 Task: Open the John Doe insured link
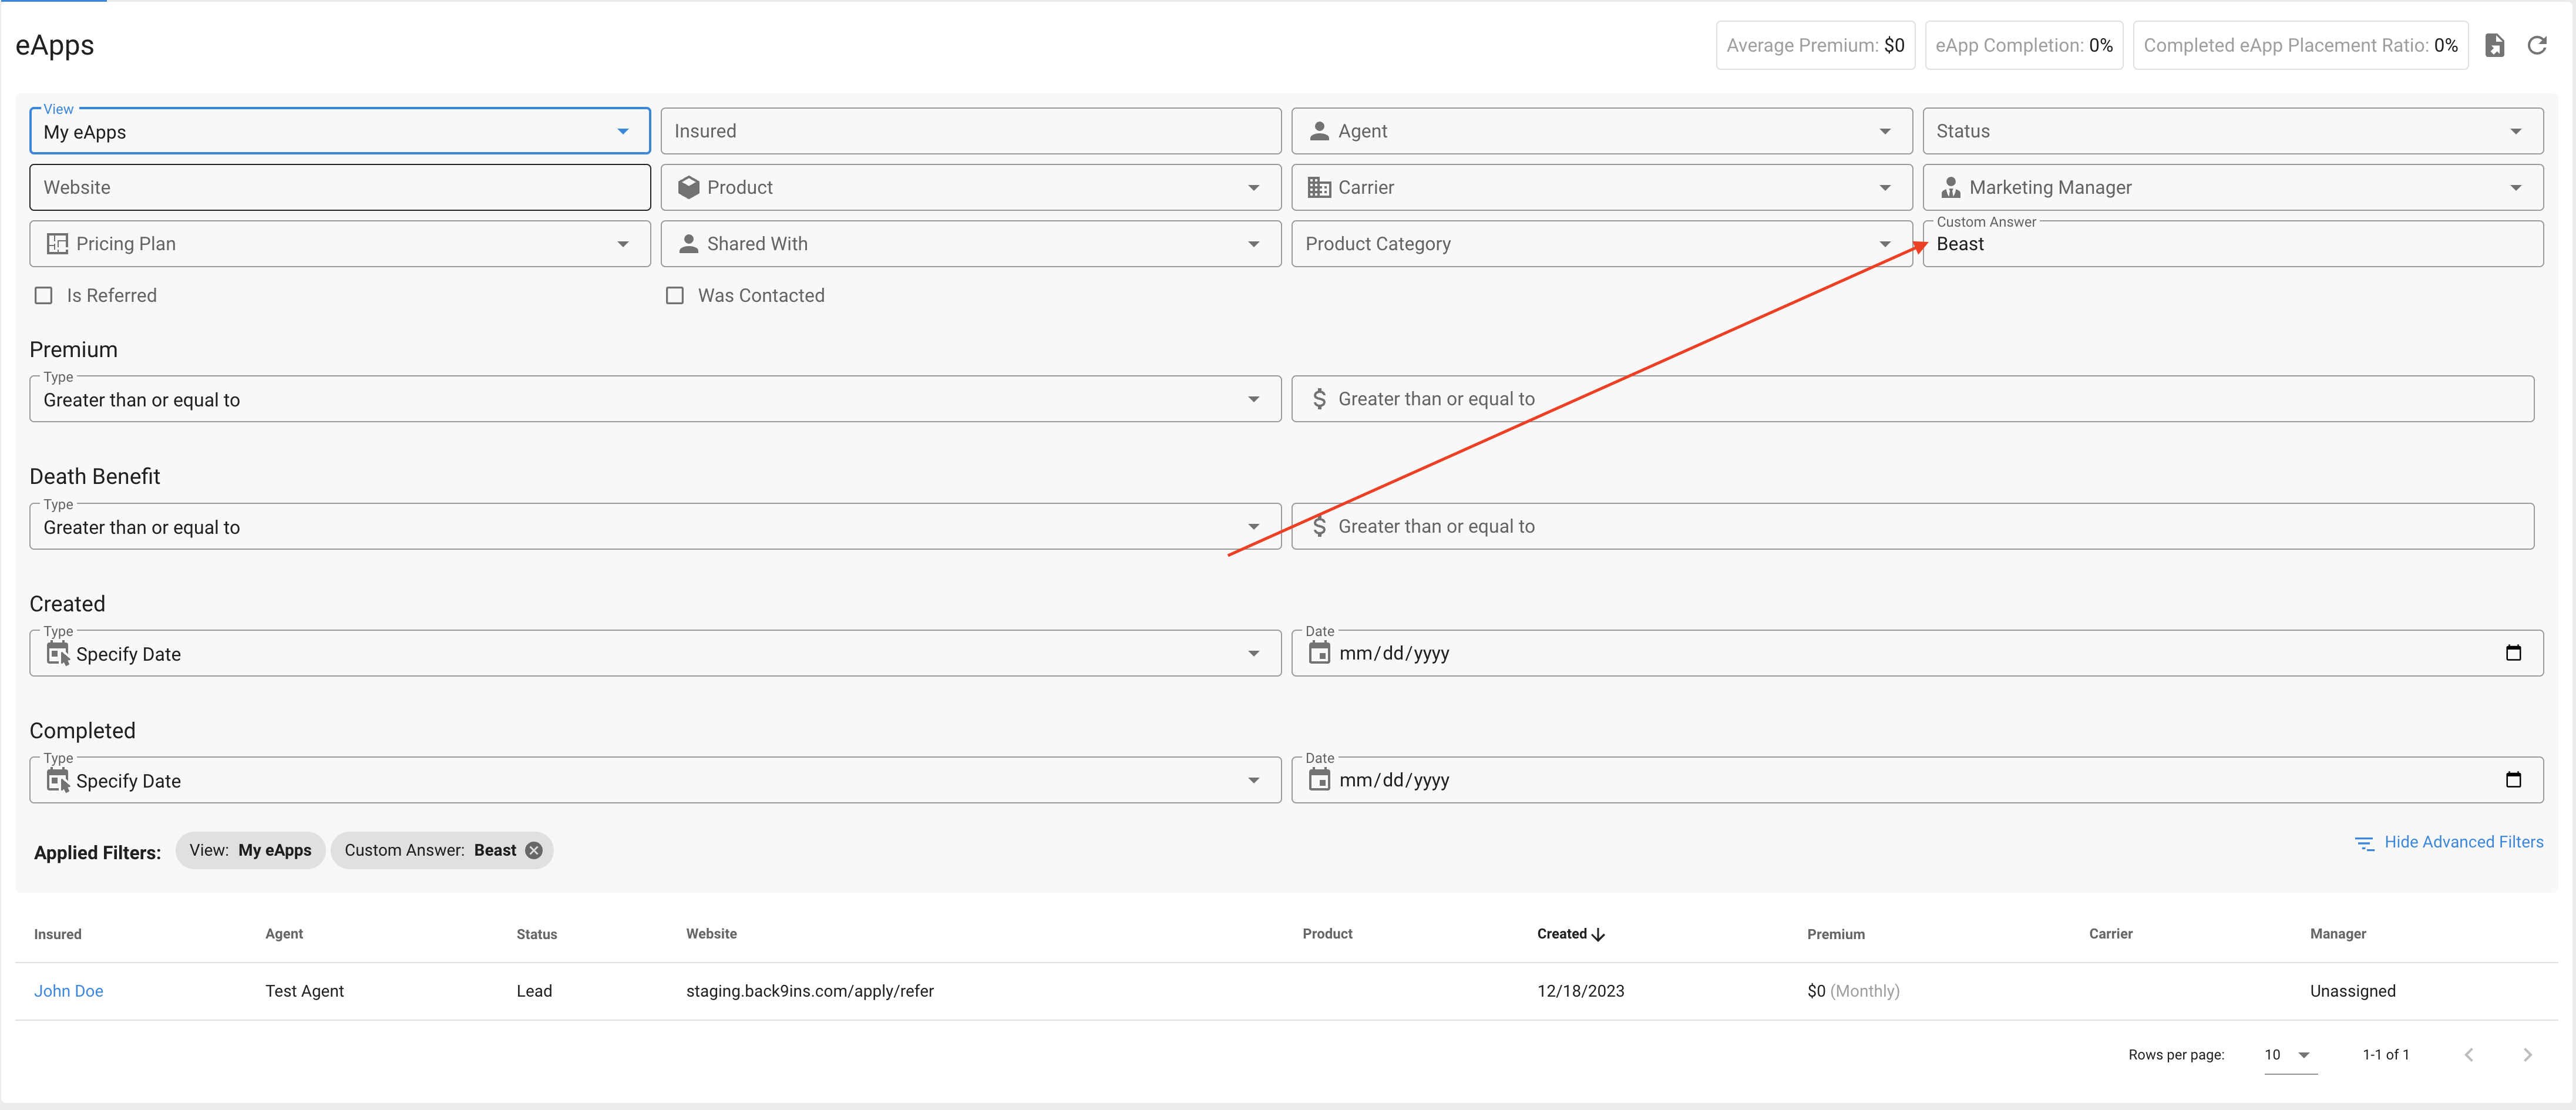[x=69, y=991]
